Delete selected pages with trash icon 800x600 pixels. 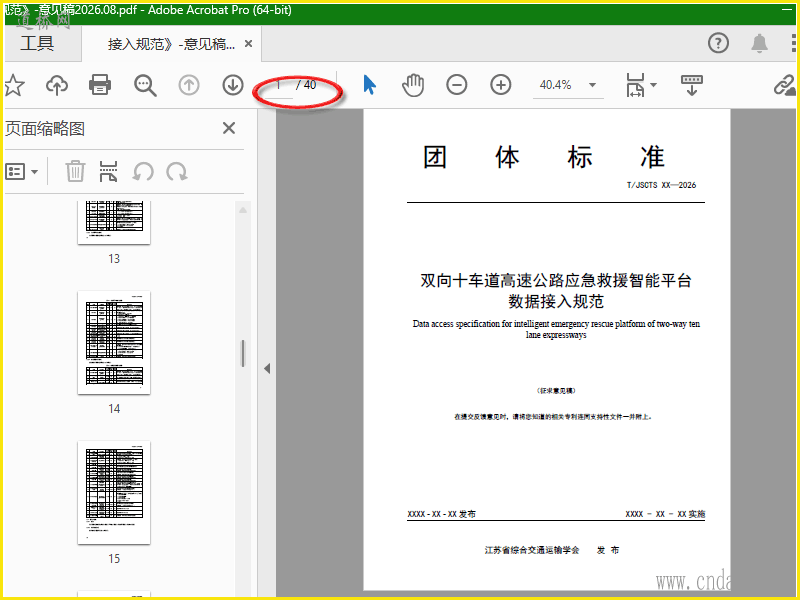click(x=75, y=171)
